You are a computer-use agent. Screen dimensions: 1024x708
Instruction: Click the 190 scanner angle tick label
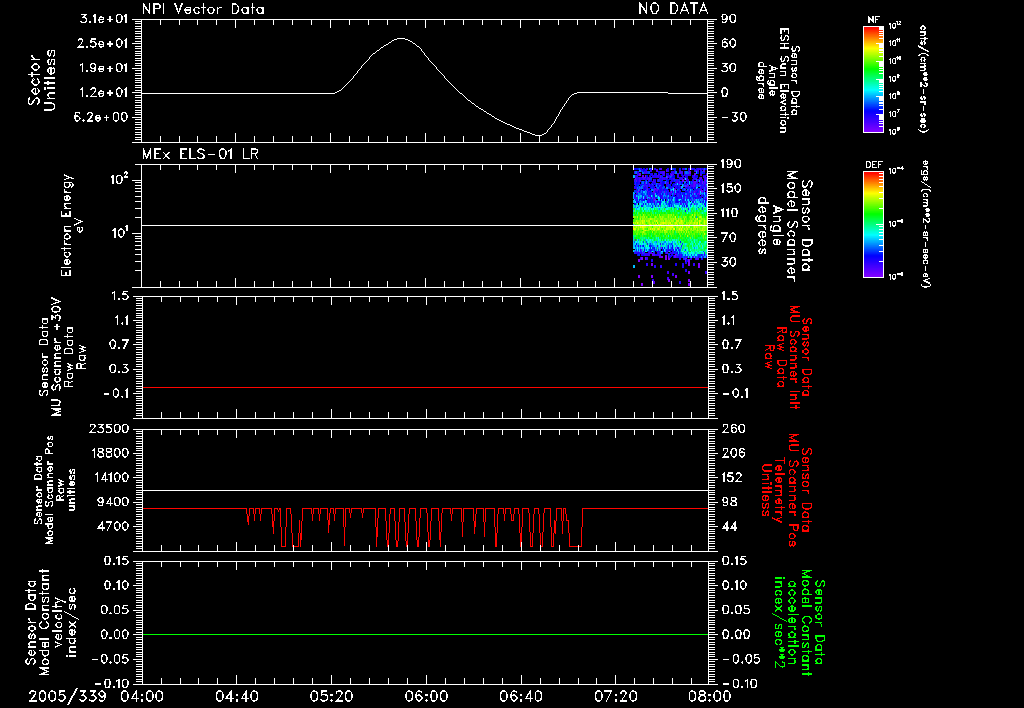(x=731, y=164)
